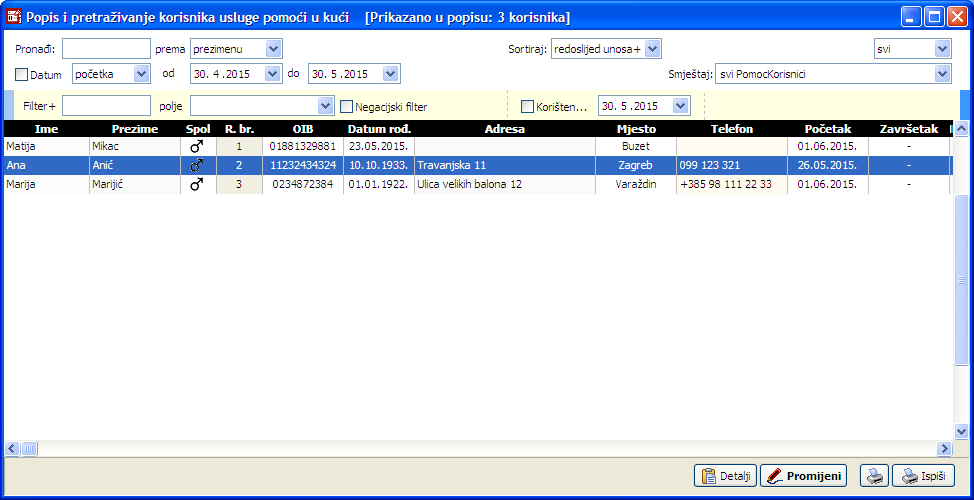The width and height of the screenshot is (974, 500).
Task: Open the 'prema prezimenu' dropdown
Action: click(274, 49)
